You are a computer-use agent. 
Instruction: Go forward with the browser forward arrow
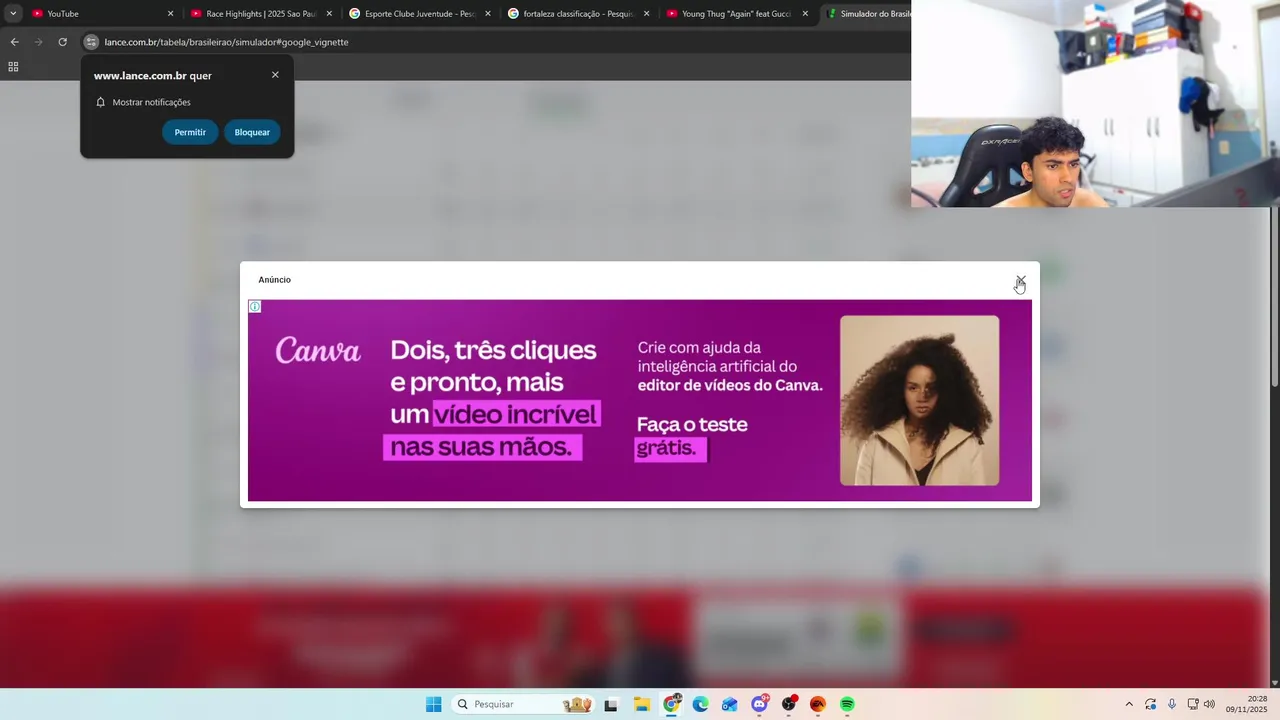pyautogui.click(x=38, y=42)
